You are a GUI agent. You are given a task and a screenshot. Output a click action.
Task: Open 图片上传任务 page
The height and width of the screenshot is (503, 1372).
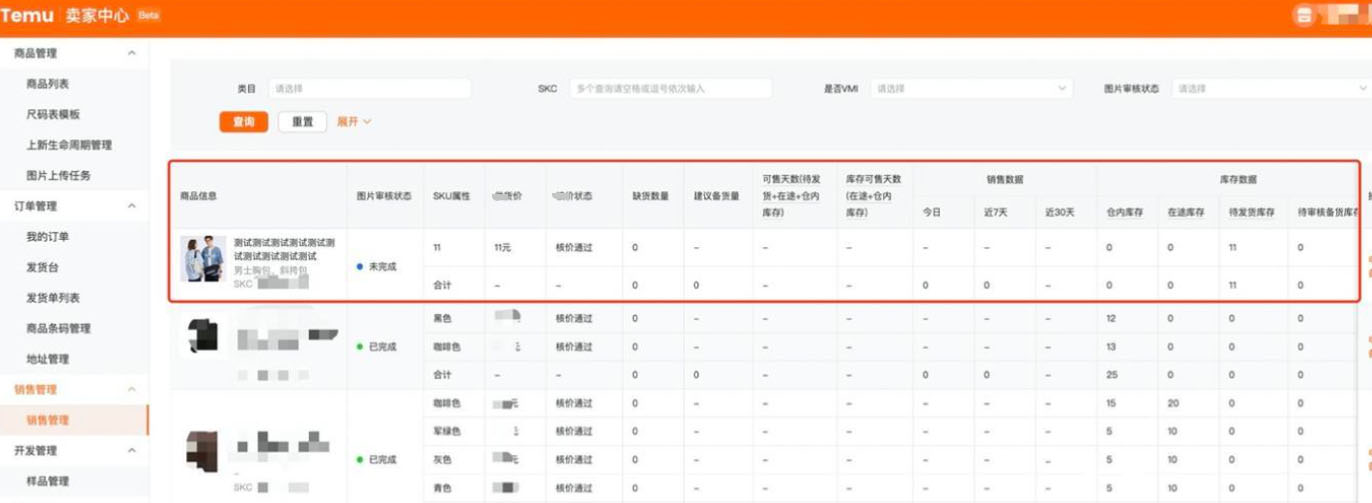point(58,175)
